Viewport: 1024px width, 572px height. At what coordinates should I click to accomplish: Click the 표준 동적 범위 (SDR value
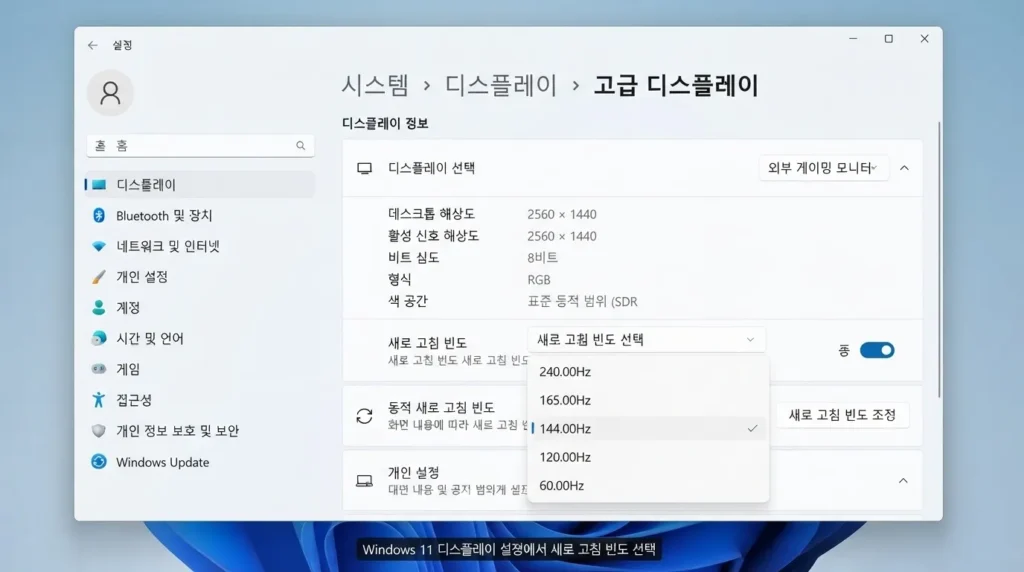pyautogui.click(x=583, y=302)
